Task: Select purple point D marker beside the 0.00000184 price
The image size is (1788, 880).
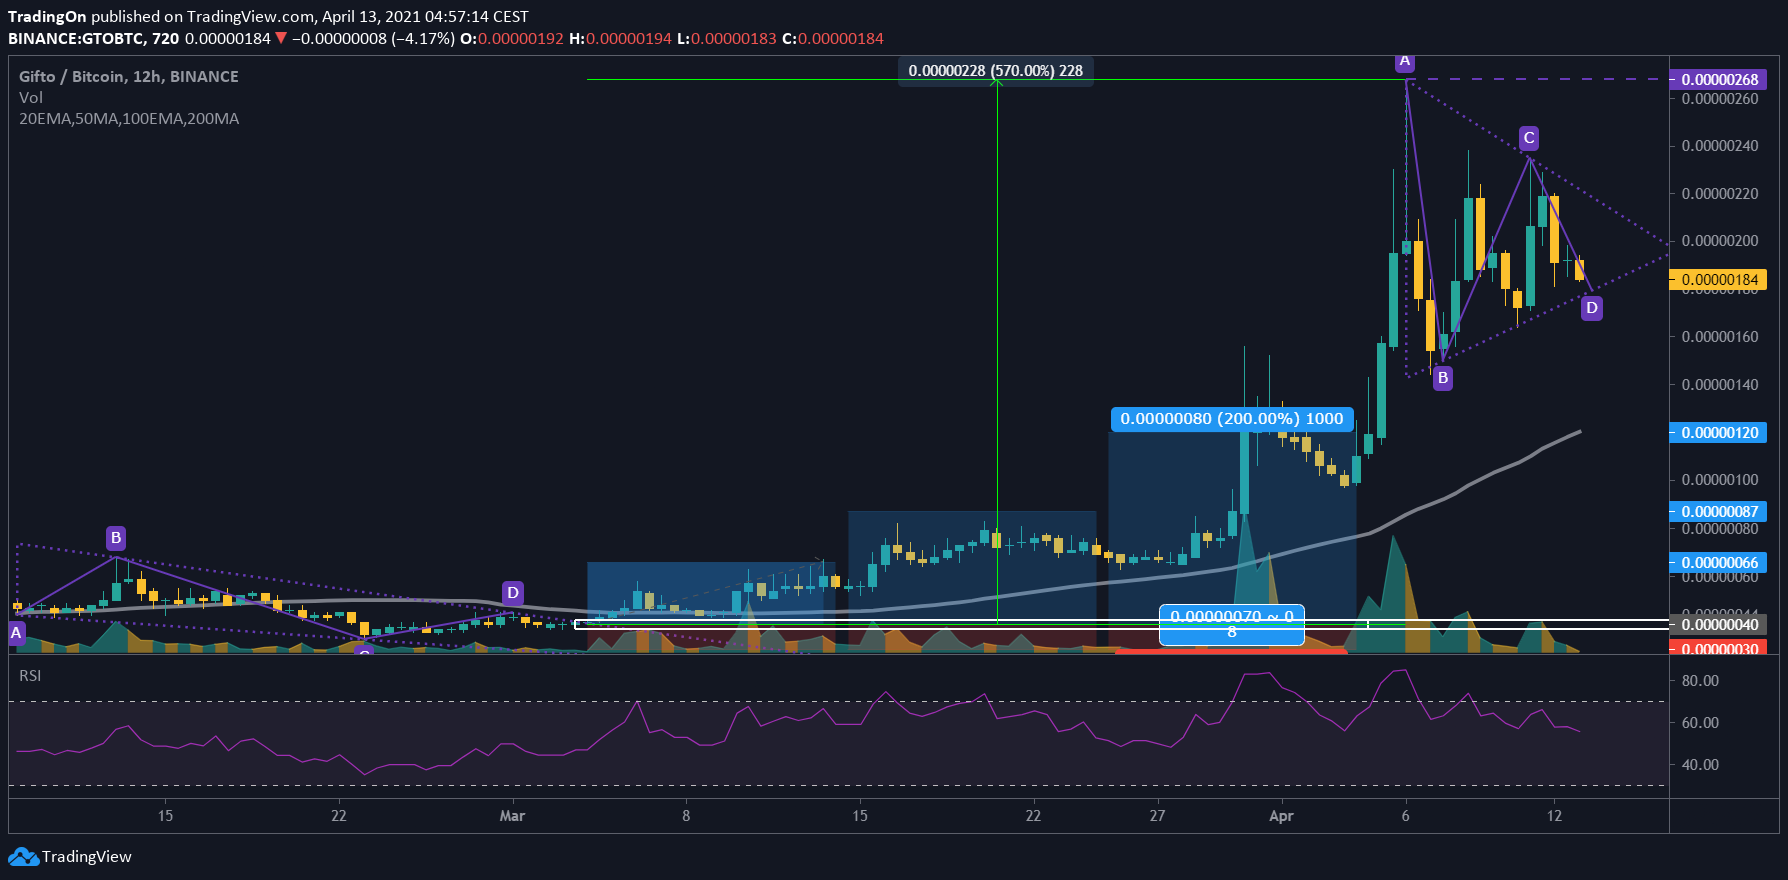Action: [x=1592, y=308]
